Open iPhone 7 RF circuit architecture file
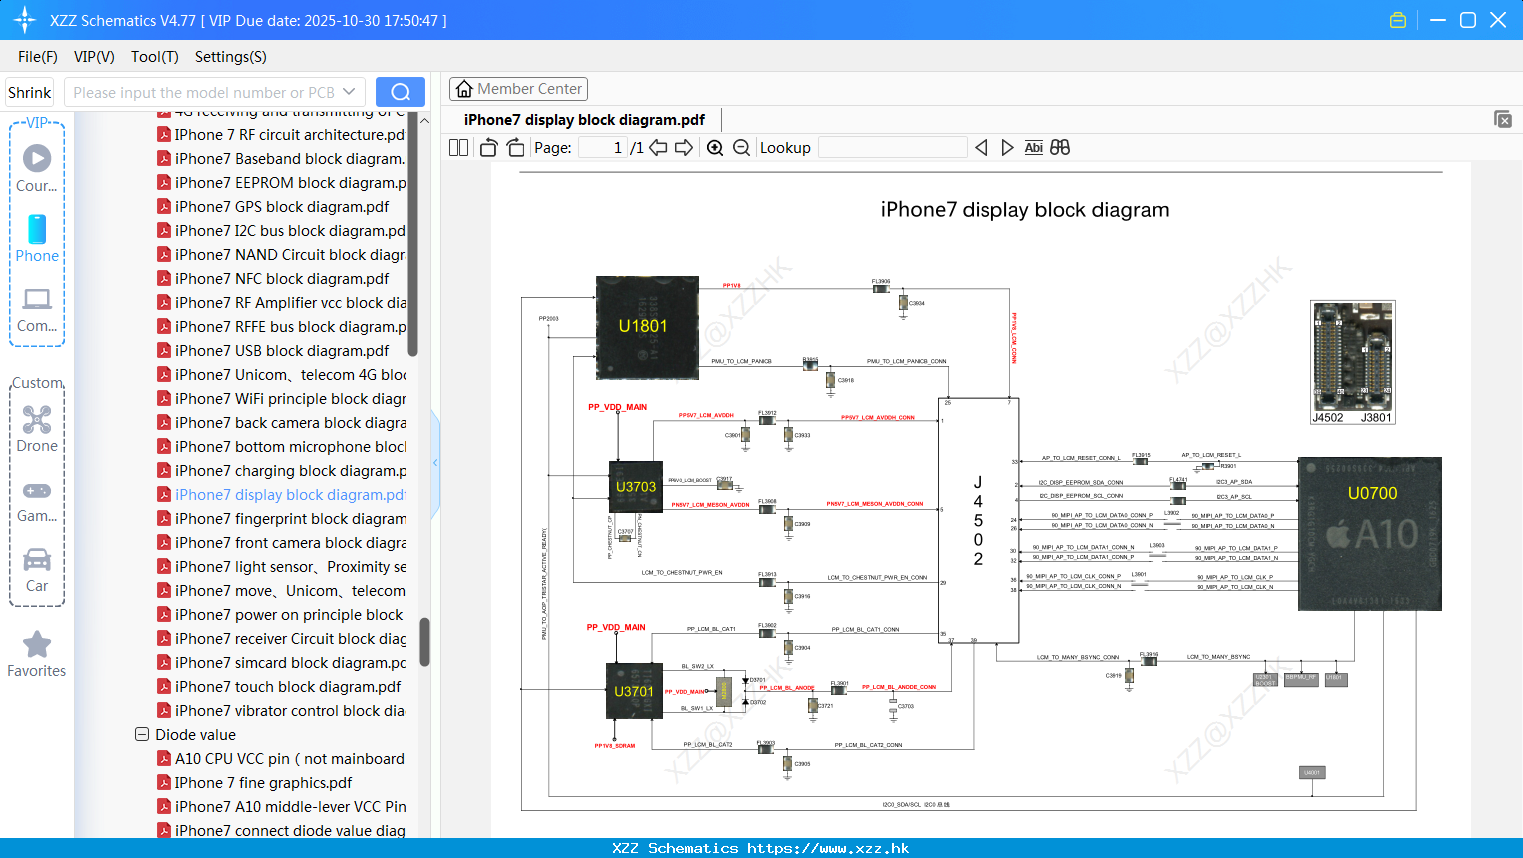The image size is (1523, 858). coord(282,134)
